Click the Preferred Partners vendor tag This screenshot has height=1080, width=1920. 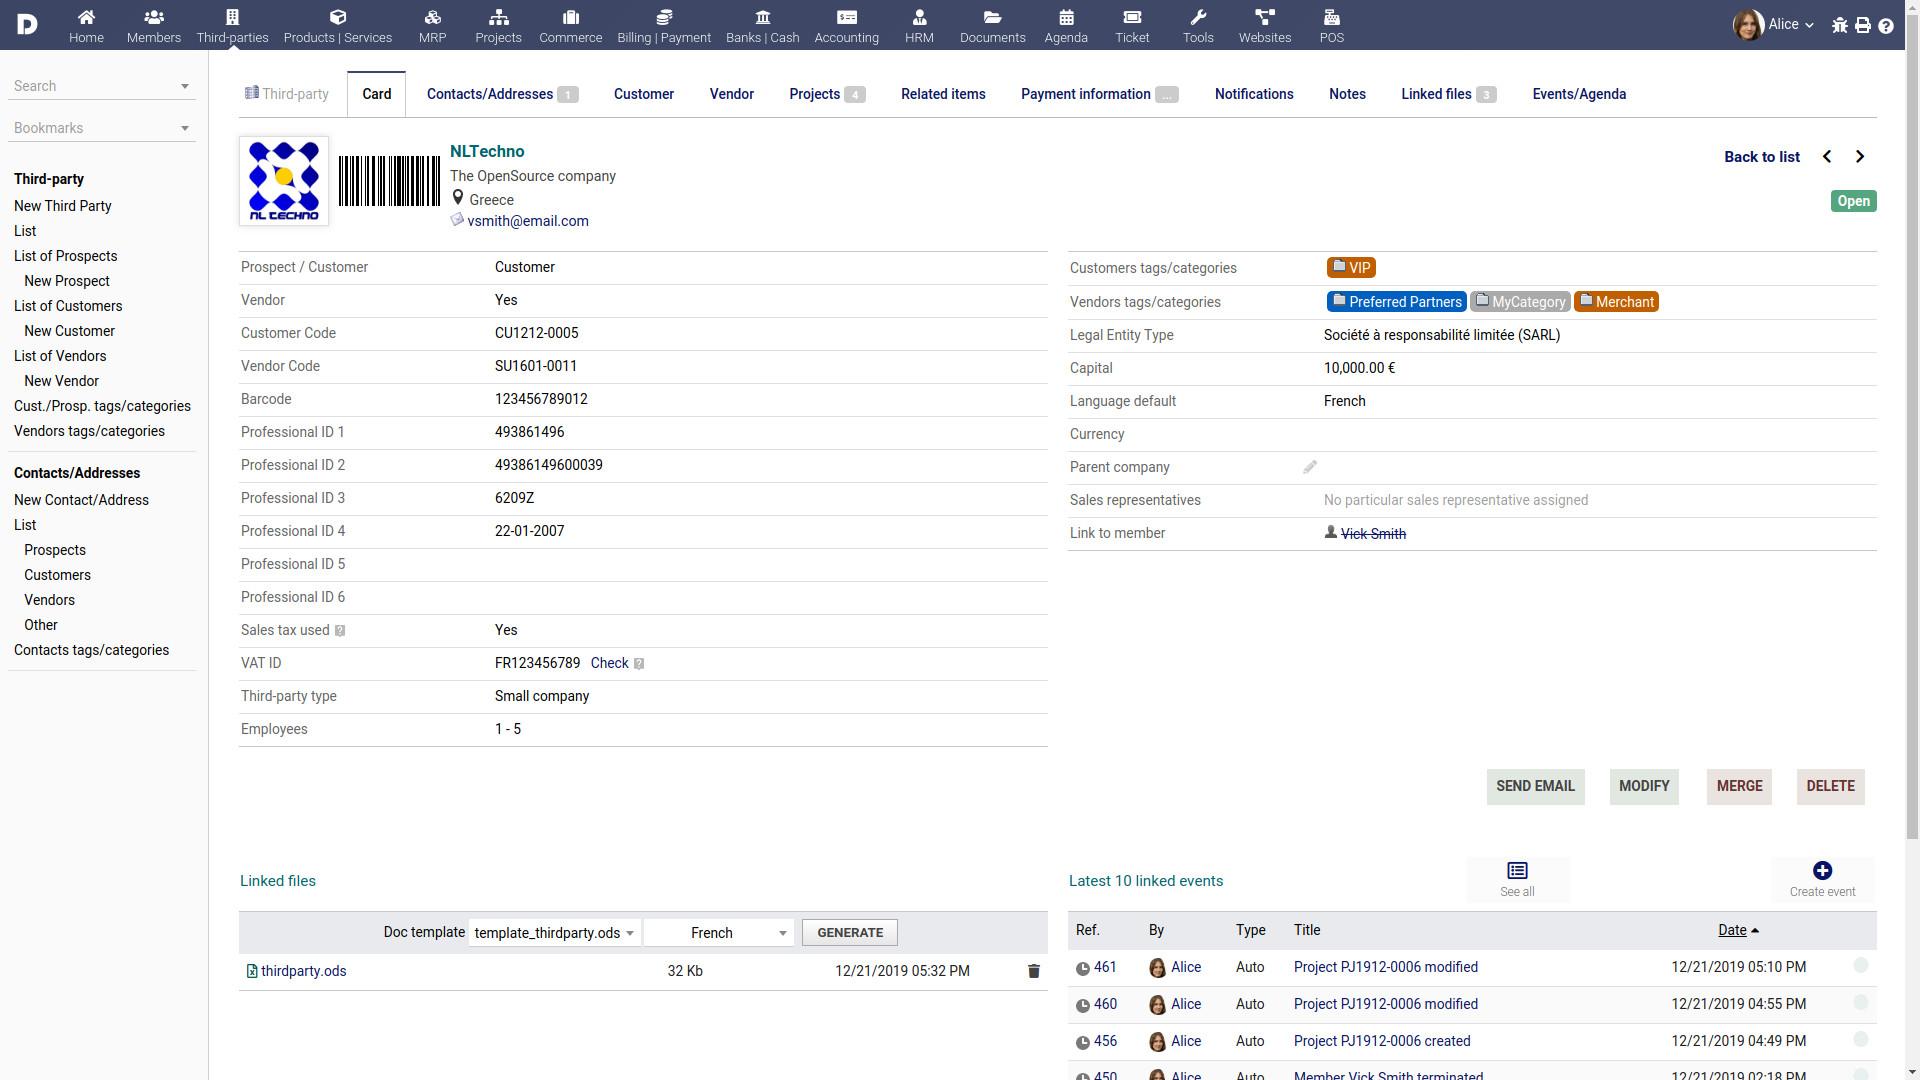click(1395, 301)
